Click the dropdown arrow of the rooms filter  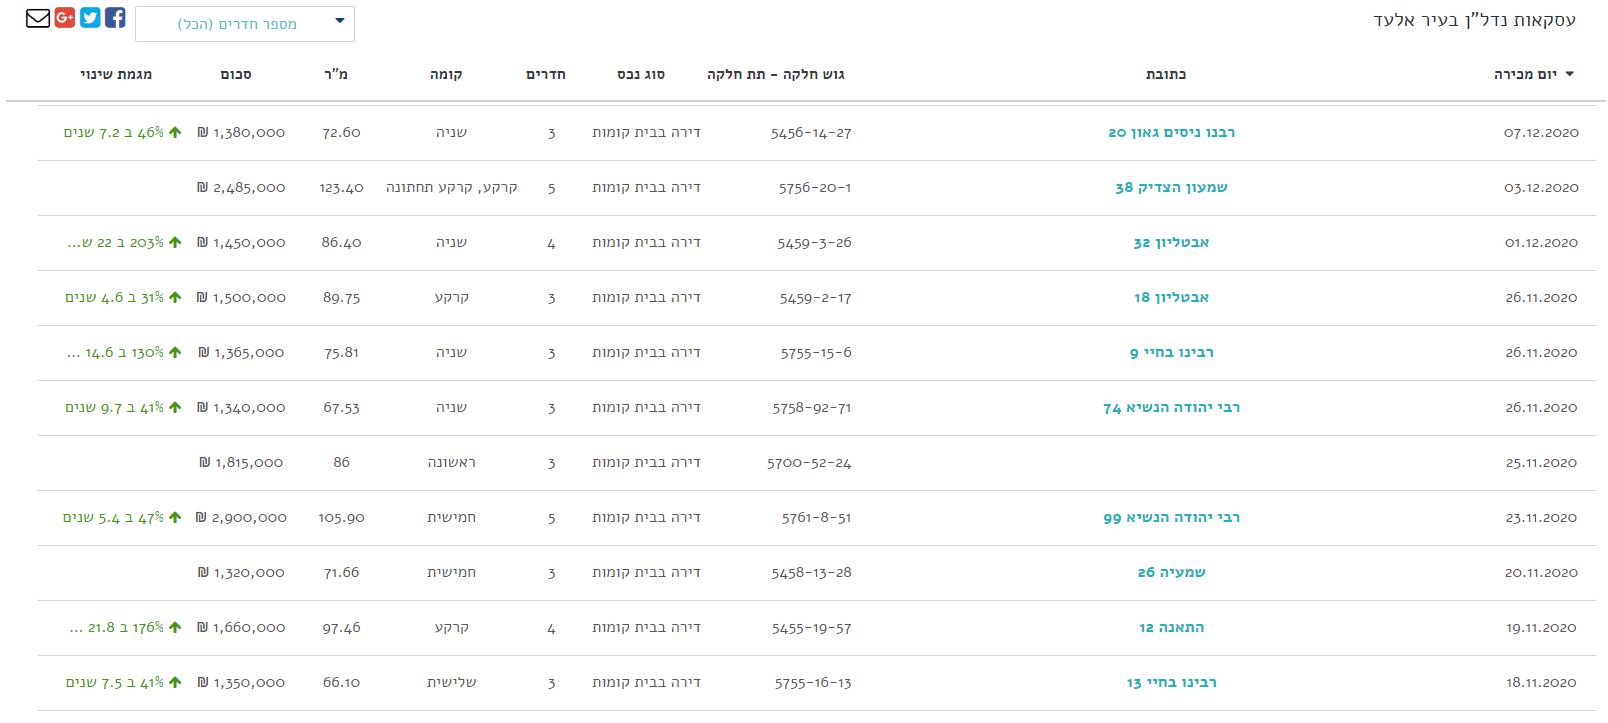[340, 21]
